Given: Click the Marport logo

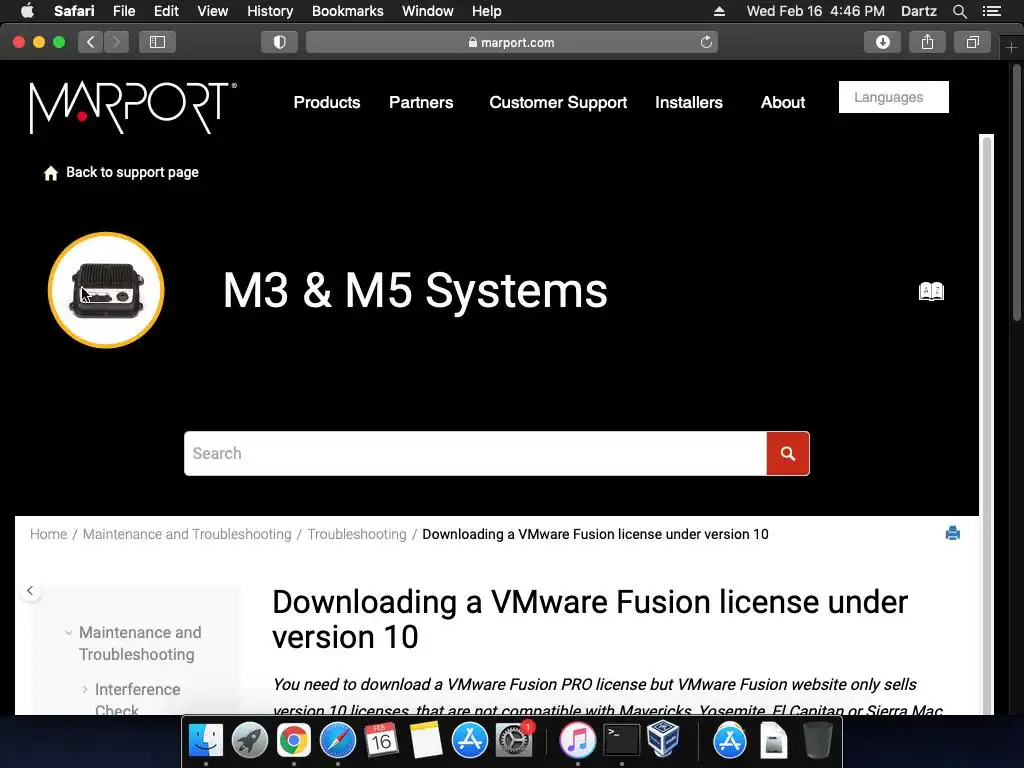Looking at the screenshot, I should 133,108.
